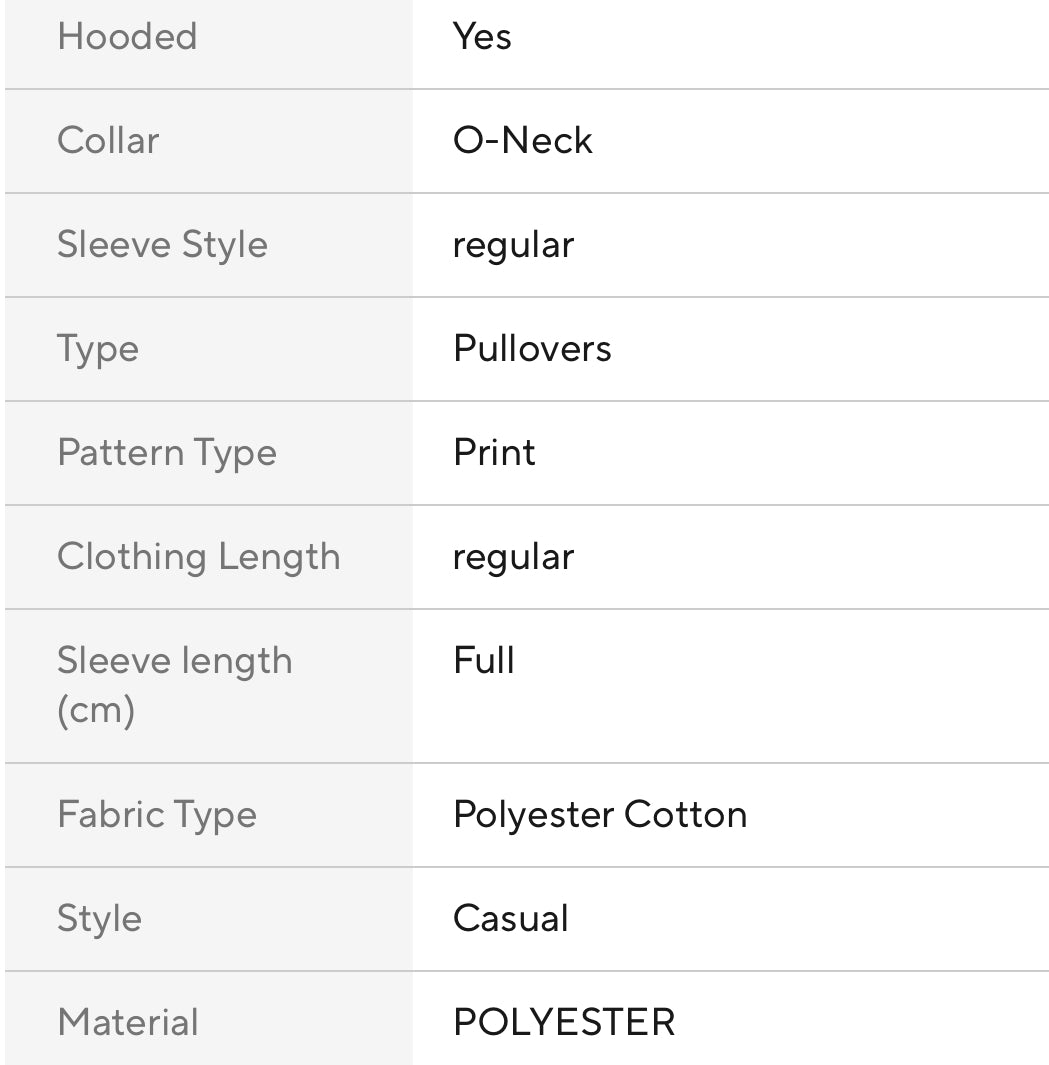Select the Polyester Cotton value
This screenshot has height=1065, width=1049.
click(x=600, y=815)
